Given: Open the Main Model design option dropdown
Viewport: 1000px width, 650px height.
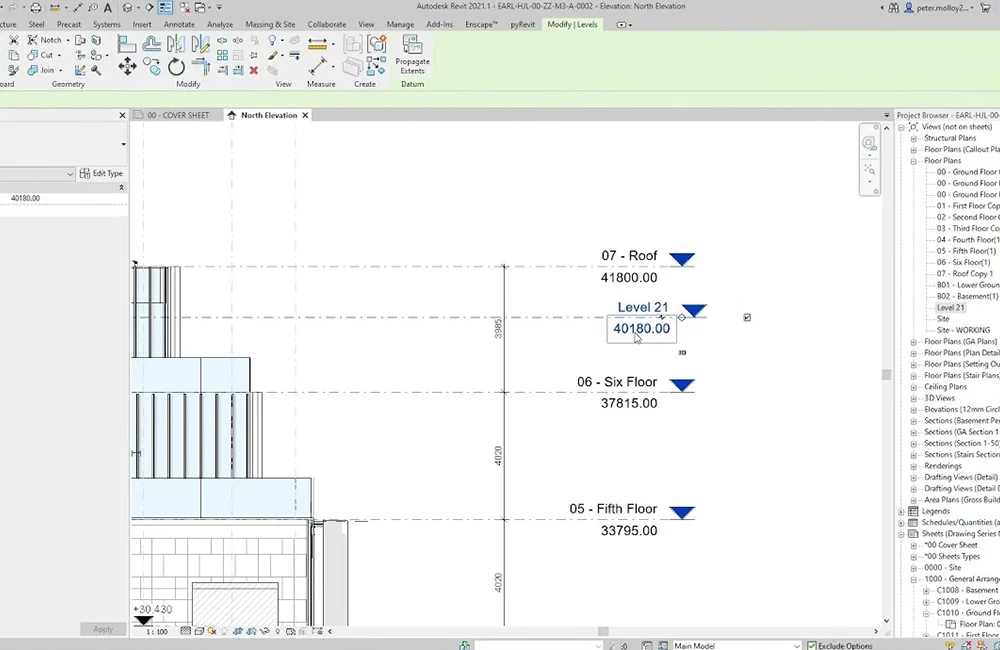Looking at the screenshot, I should click(x=797, y=646).
